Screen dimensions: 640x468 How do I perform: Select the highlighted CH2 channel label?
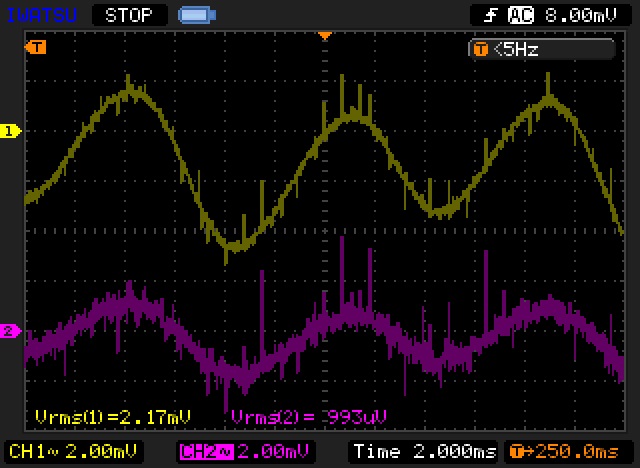point(207,452)
